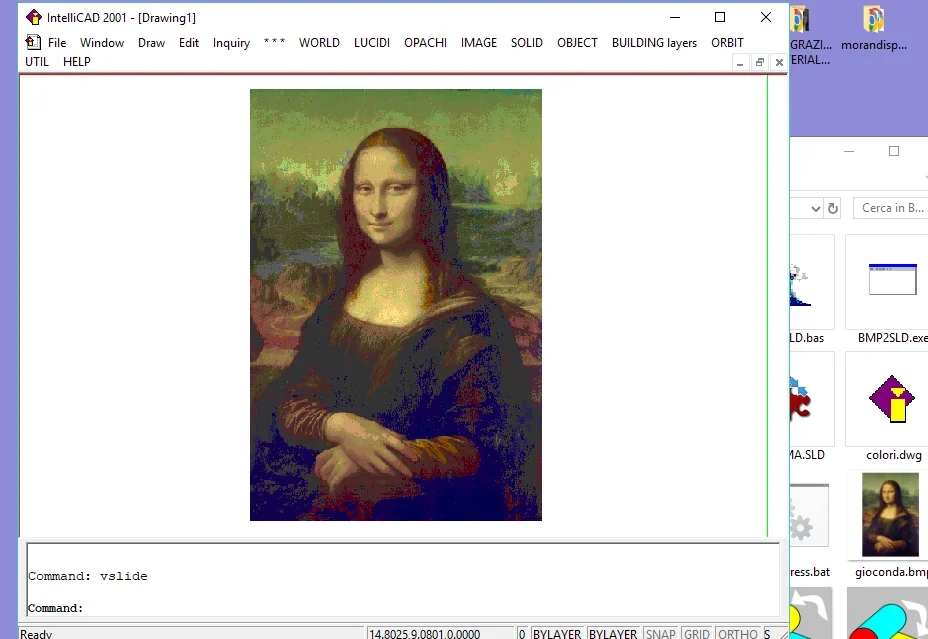Open the OBJECT menu

(577, 43)
